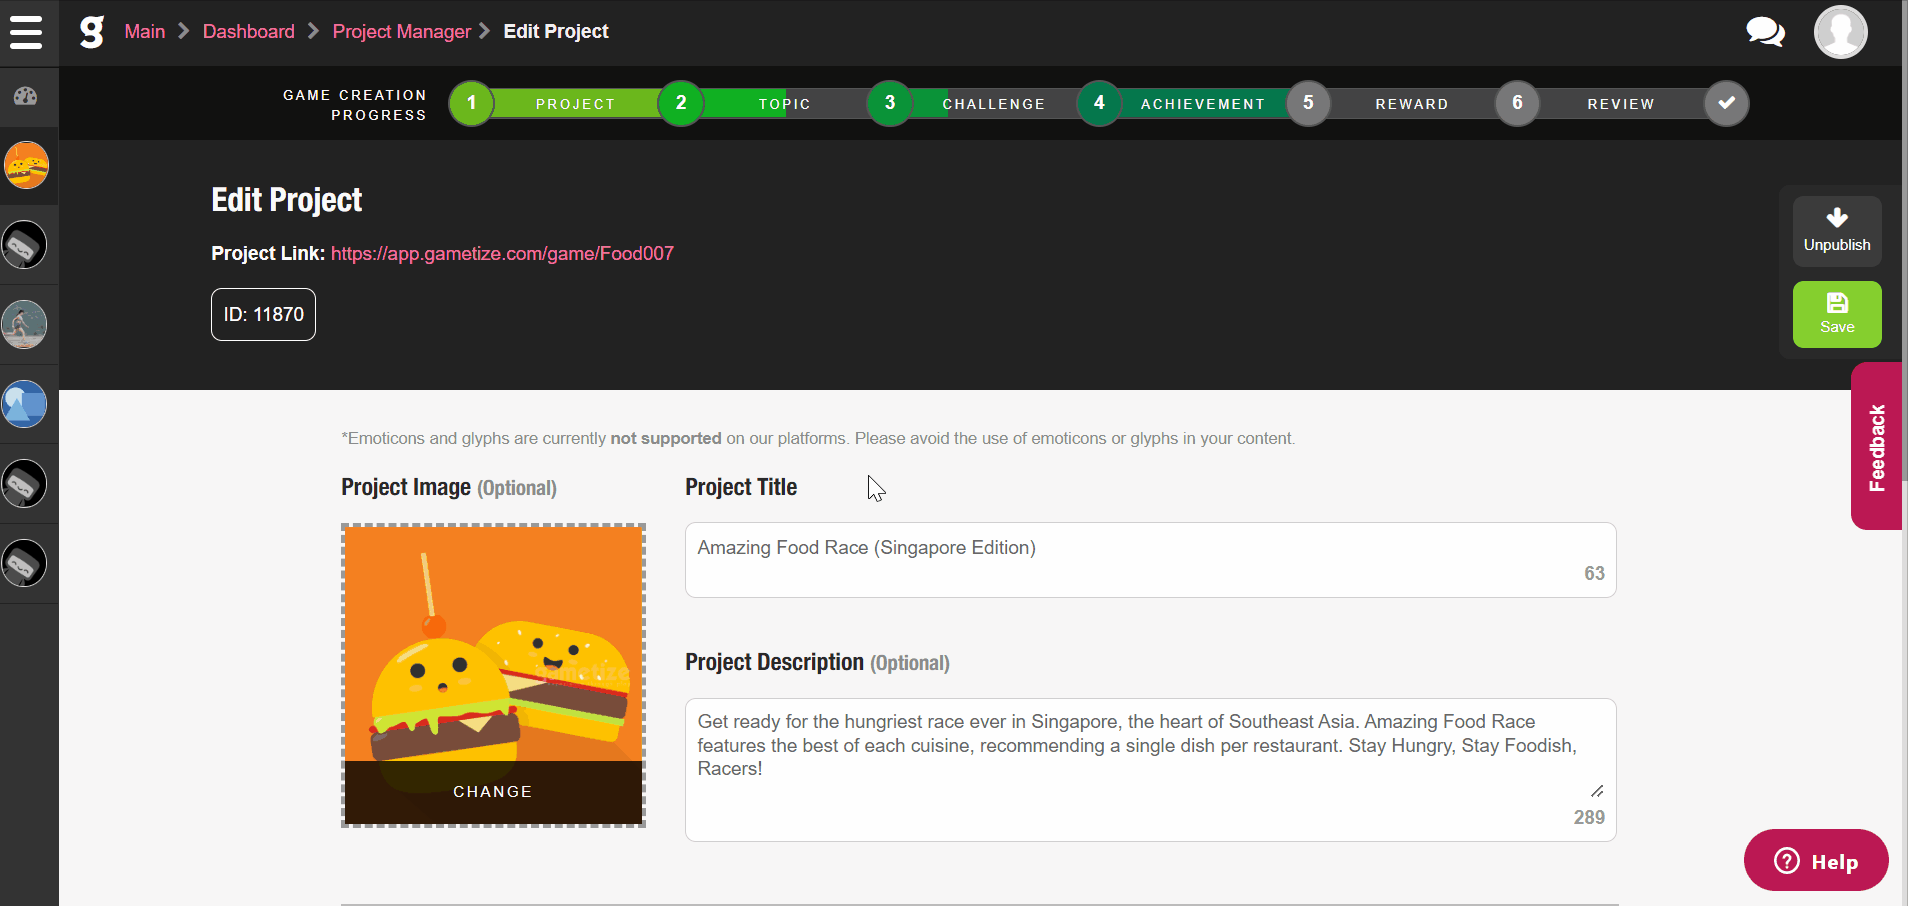Click step 5 progress circle

click(x=1308, y=103)
